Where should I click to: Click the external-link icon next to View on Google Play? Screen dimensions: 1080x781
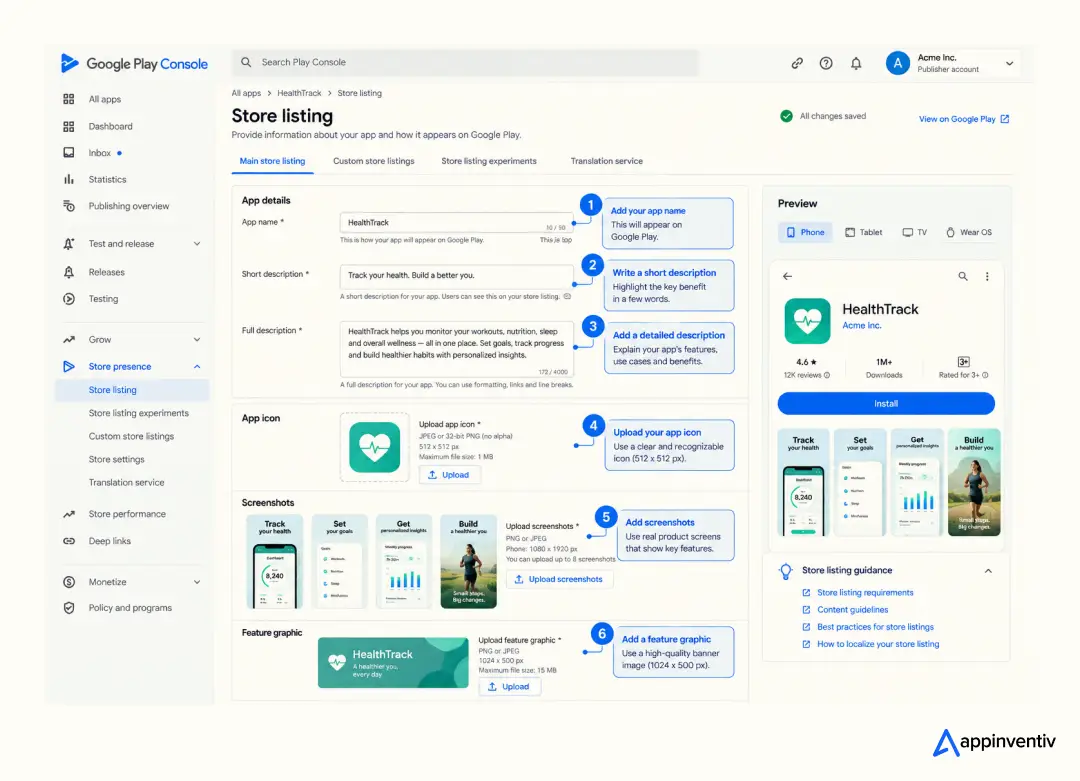point(1005,119)
